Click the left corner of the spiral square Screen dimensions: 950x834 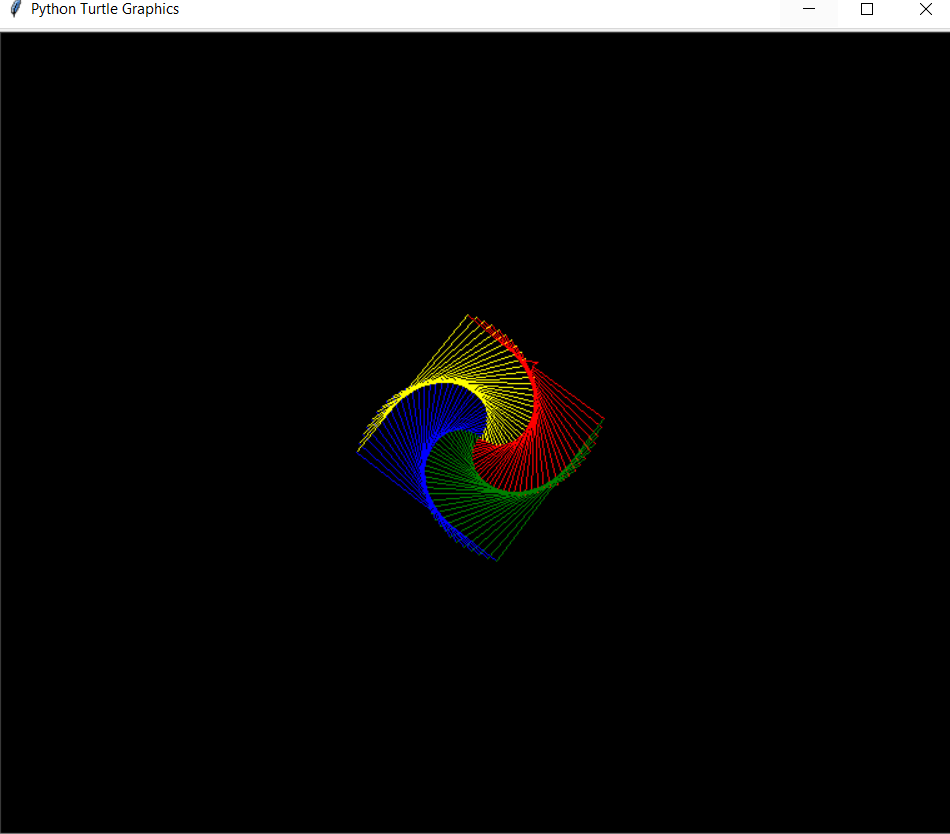coord(358,452)
